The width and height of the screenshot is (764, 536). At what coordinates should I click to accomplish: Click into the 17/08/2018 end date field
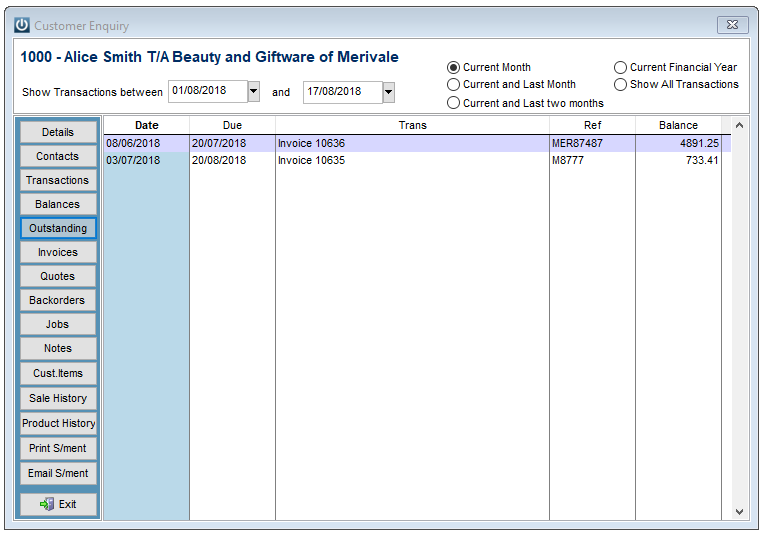tap(343, 92)
